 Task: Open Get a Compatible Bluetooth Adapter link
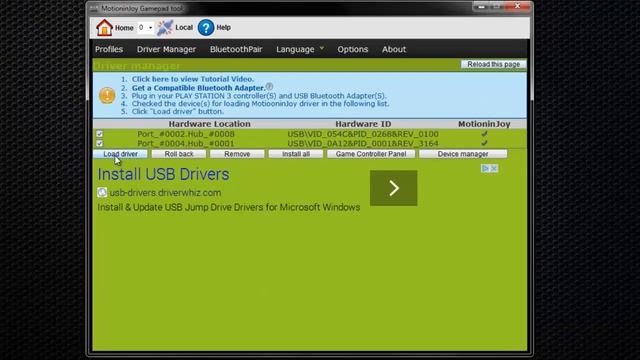[198, 88]
